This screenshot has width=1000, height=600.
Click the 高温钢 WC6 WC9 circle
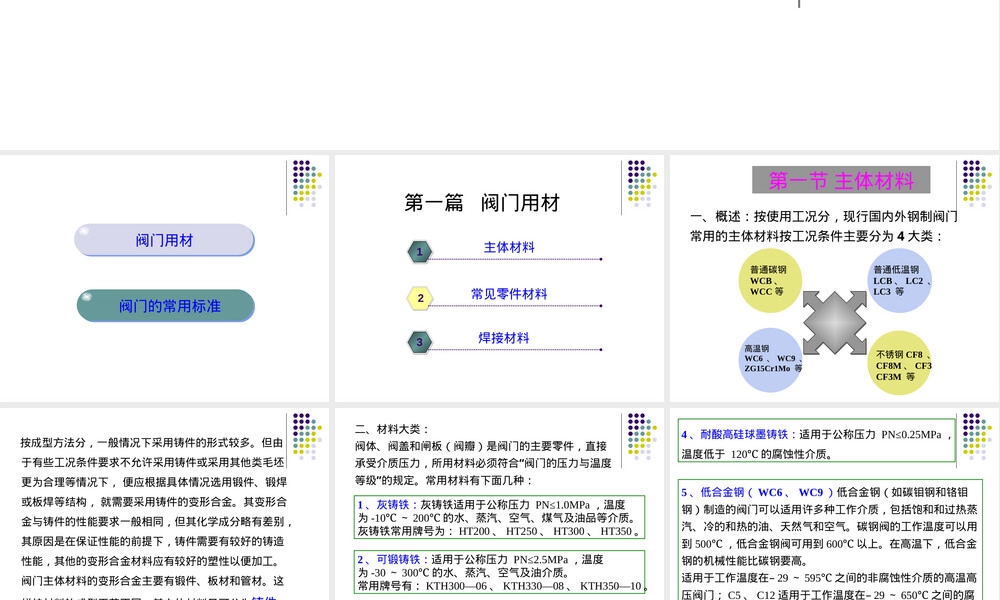tap(770, 360)
